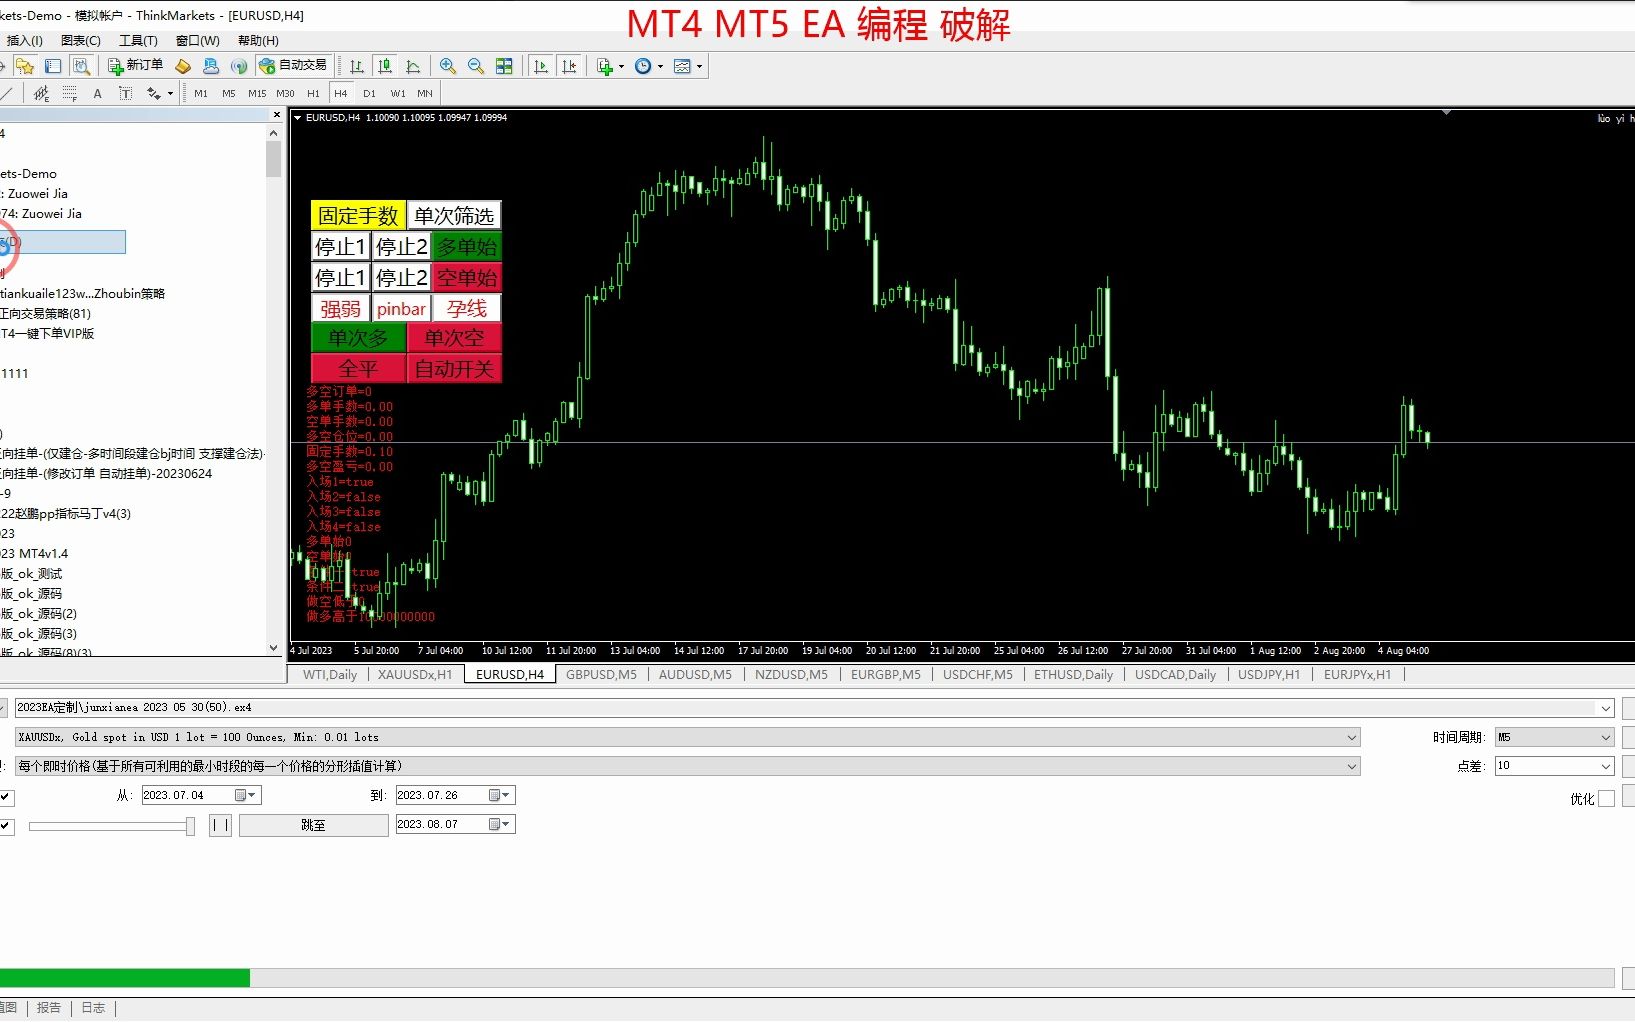
Task: Open the 从 2023.07.04 date picker
Action: pyautogui.click(x=246, y=795)
